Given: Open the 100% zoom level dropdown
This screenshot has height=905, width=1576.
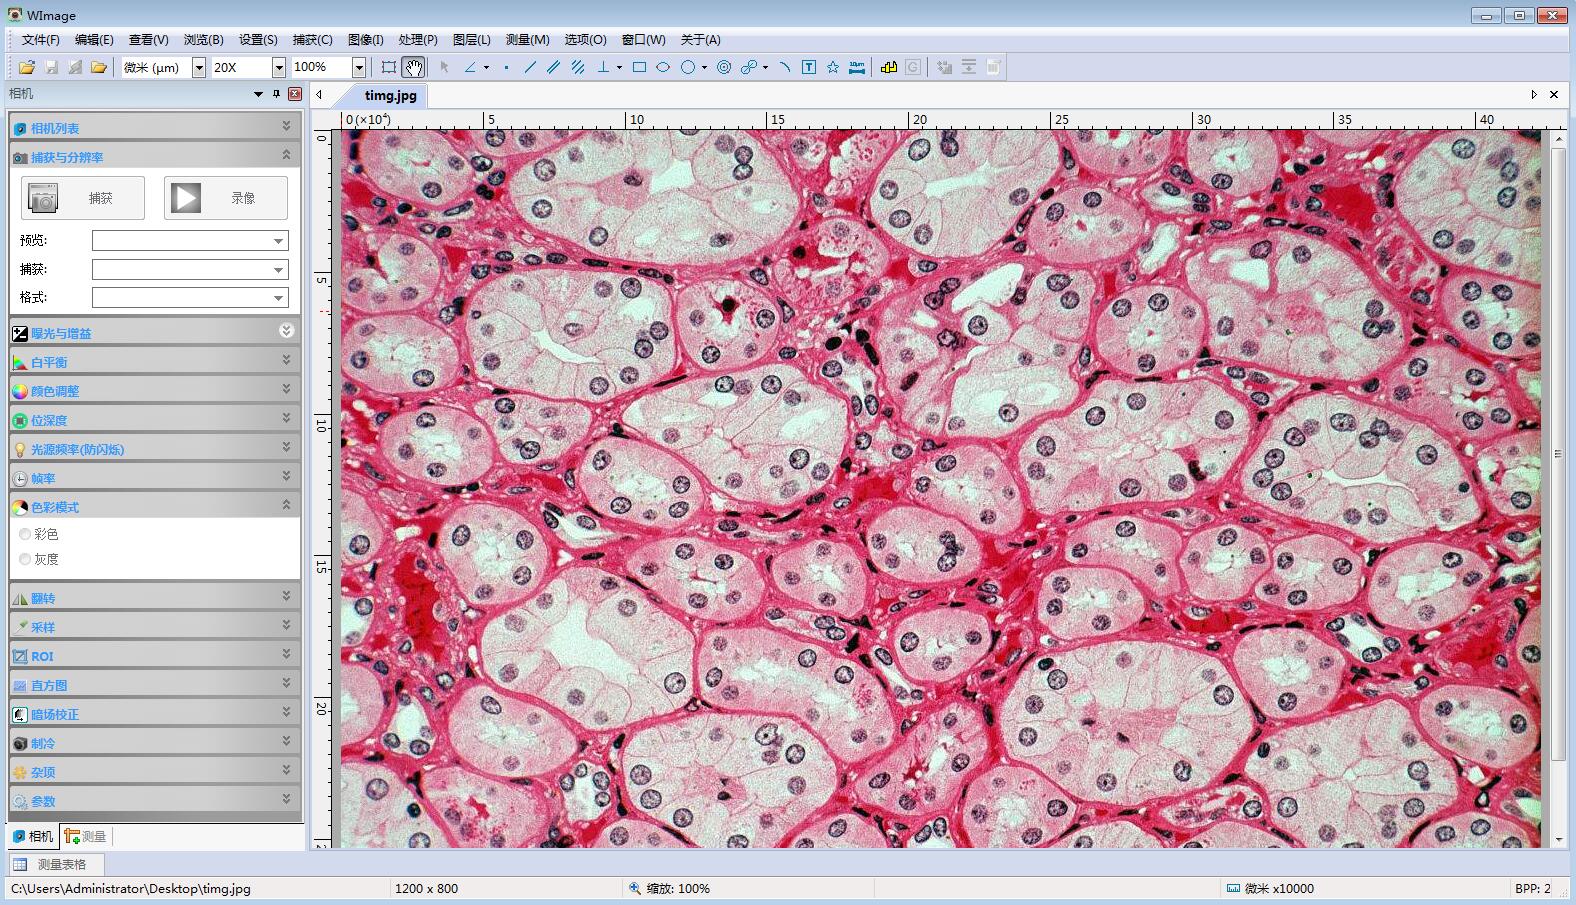Looking at the screenshot, I should (358, 67).
